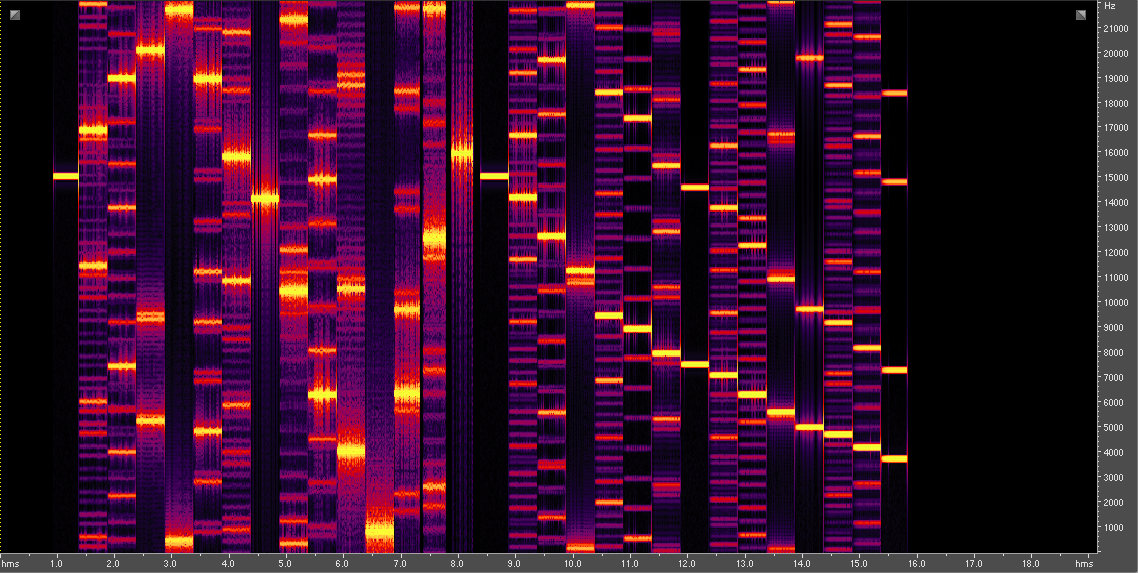Click the 7000 label on the frequency ruler

coord(1114,378)
